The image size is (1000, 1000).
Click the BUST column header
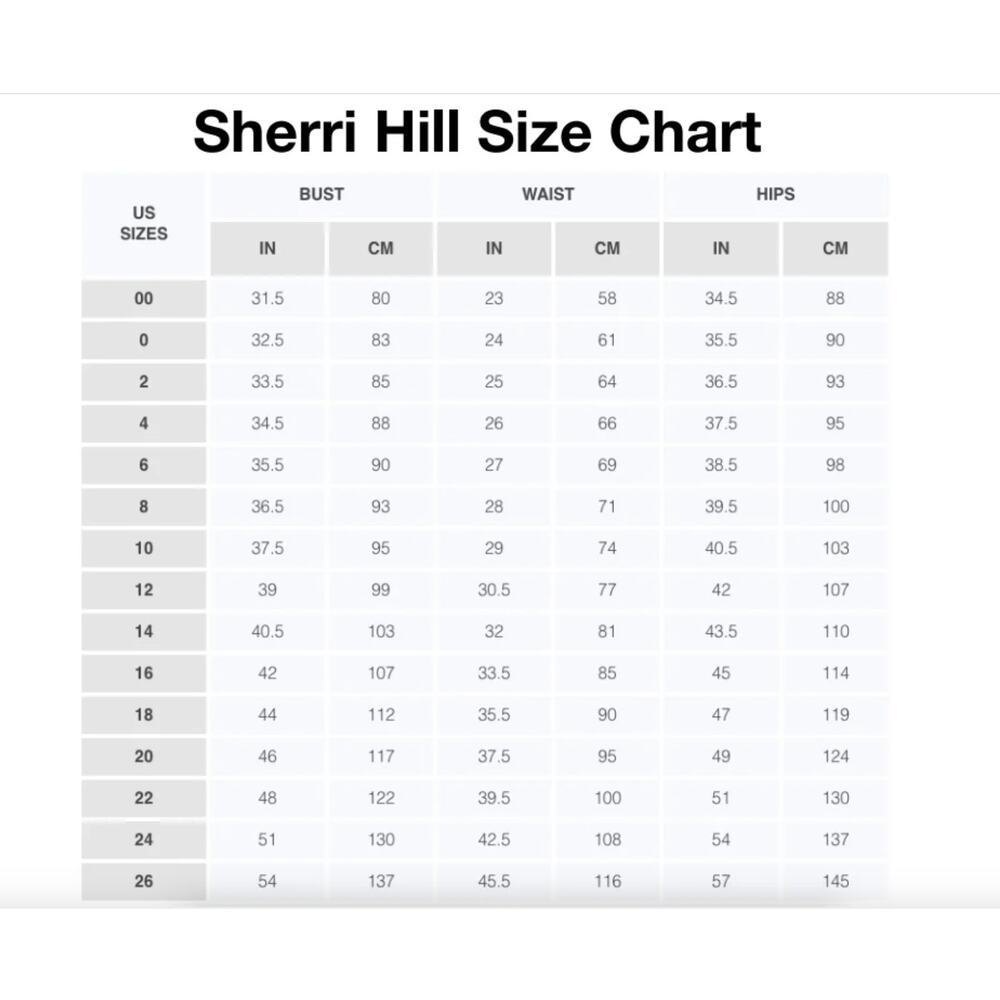point(321,194)
